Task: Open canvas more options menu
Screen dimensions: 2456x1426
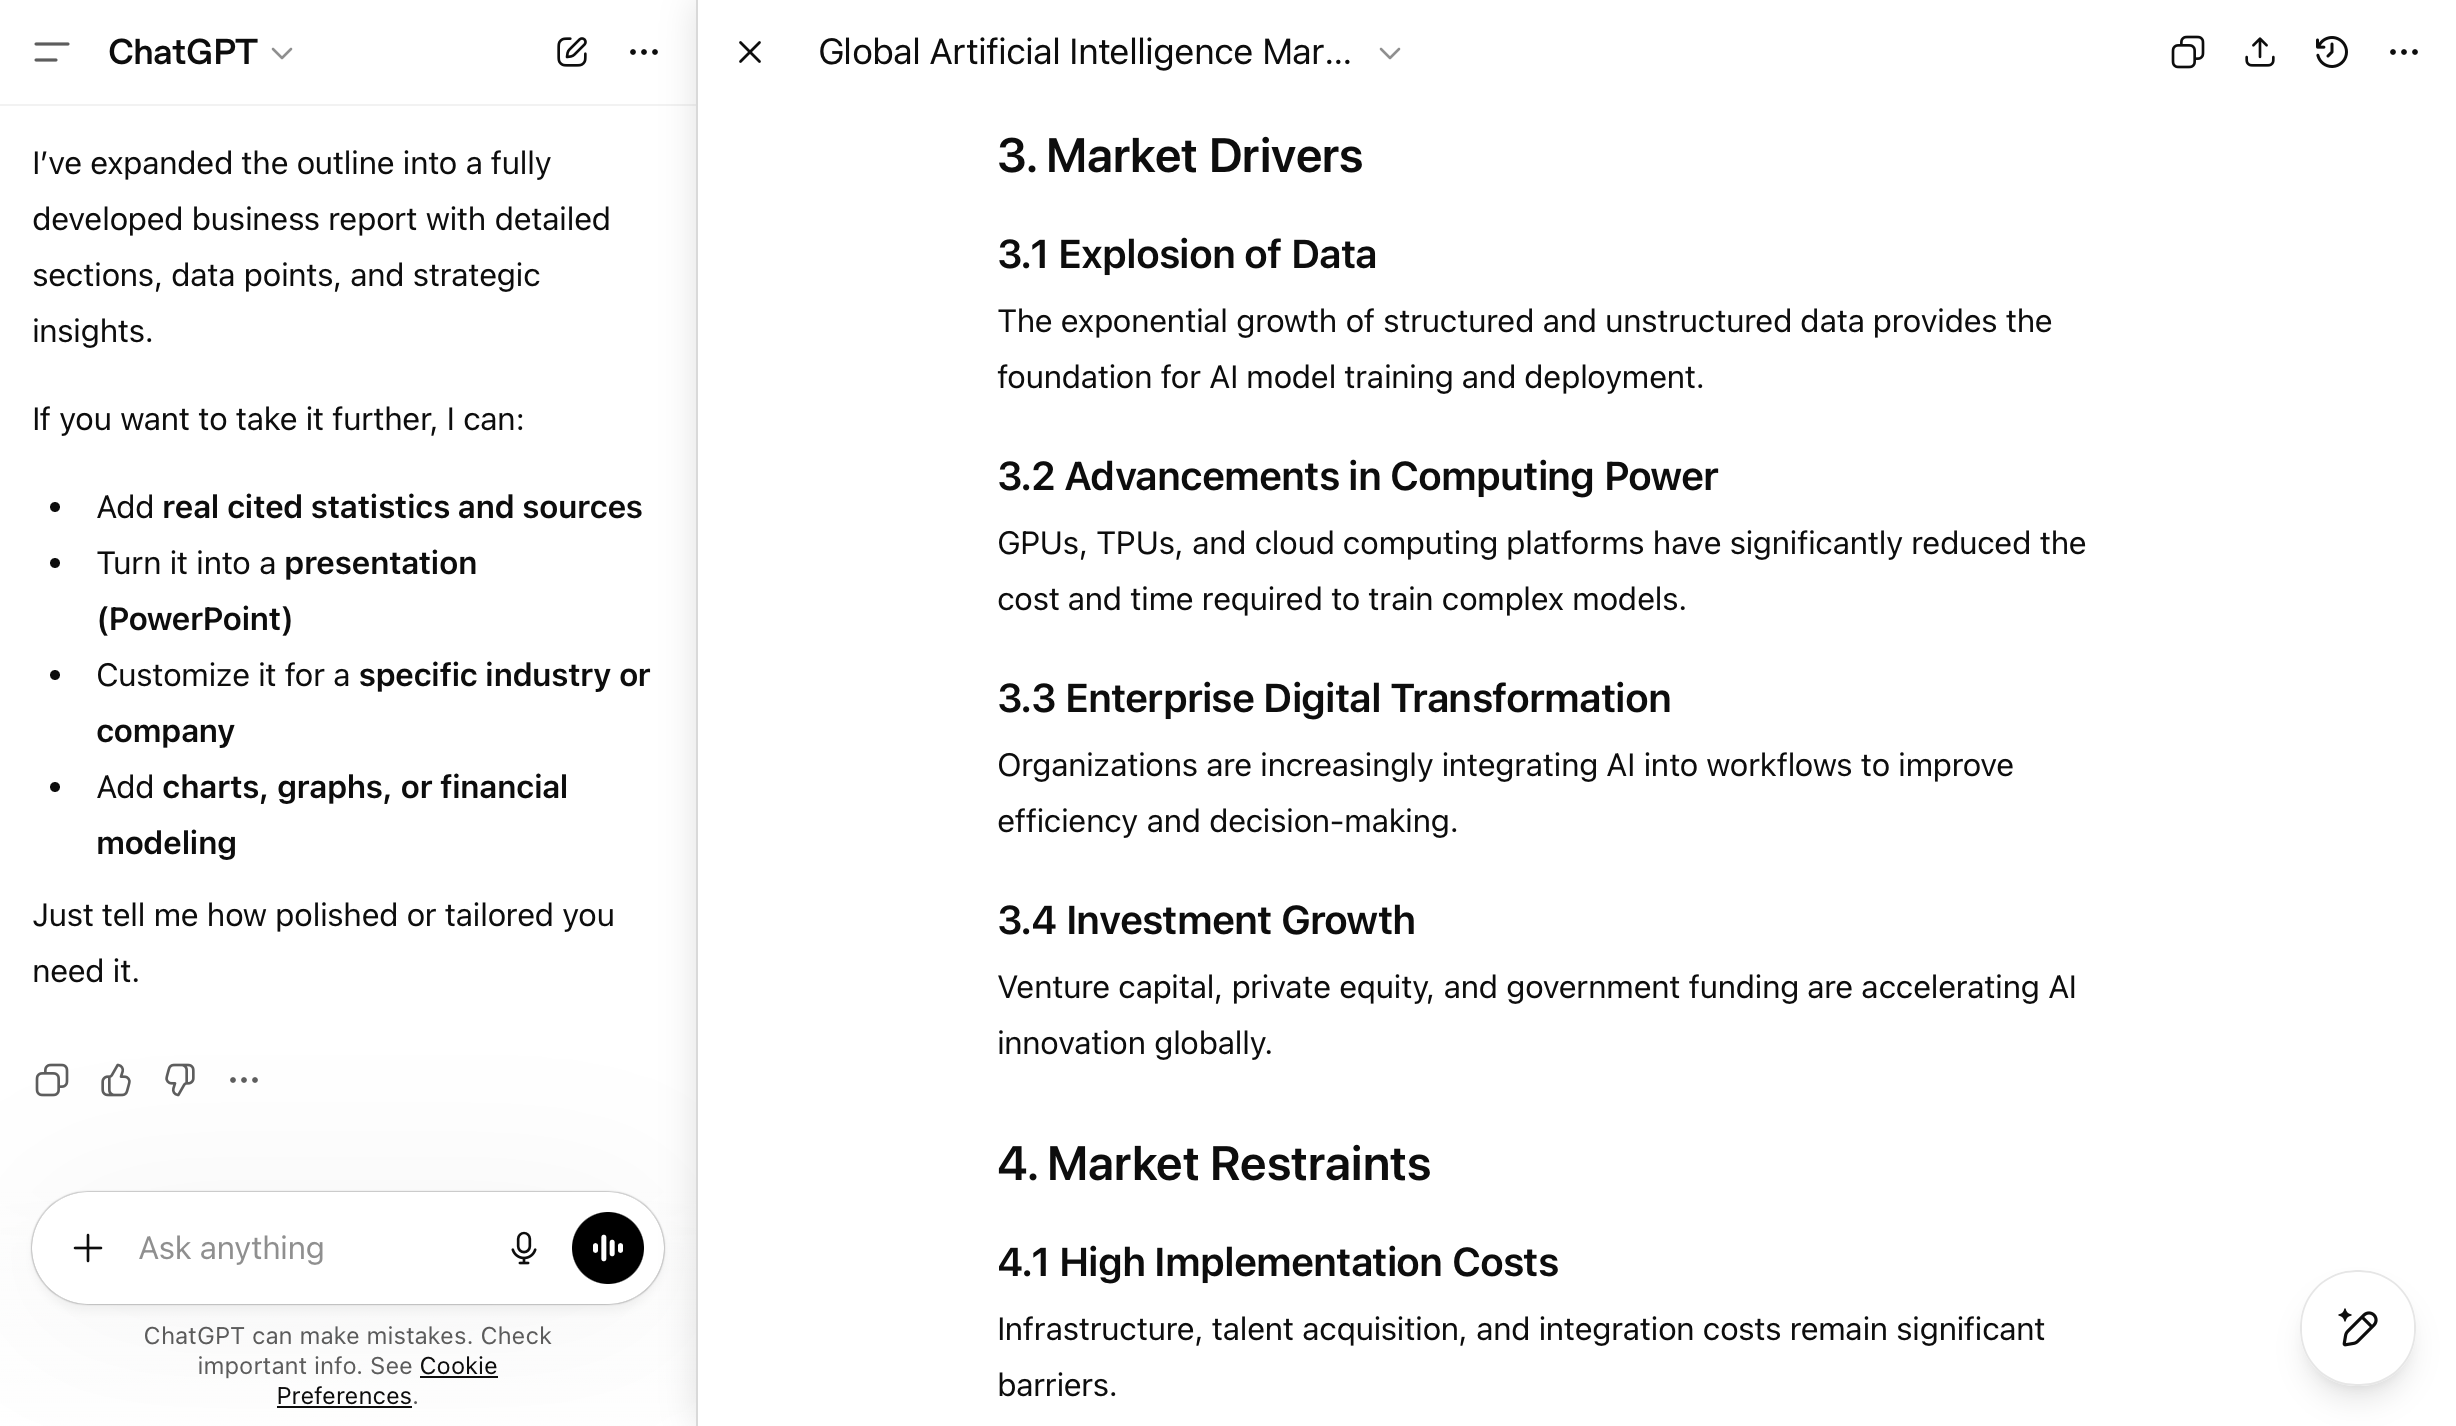Action: [2403, 52]
